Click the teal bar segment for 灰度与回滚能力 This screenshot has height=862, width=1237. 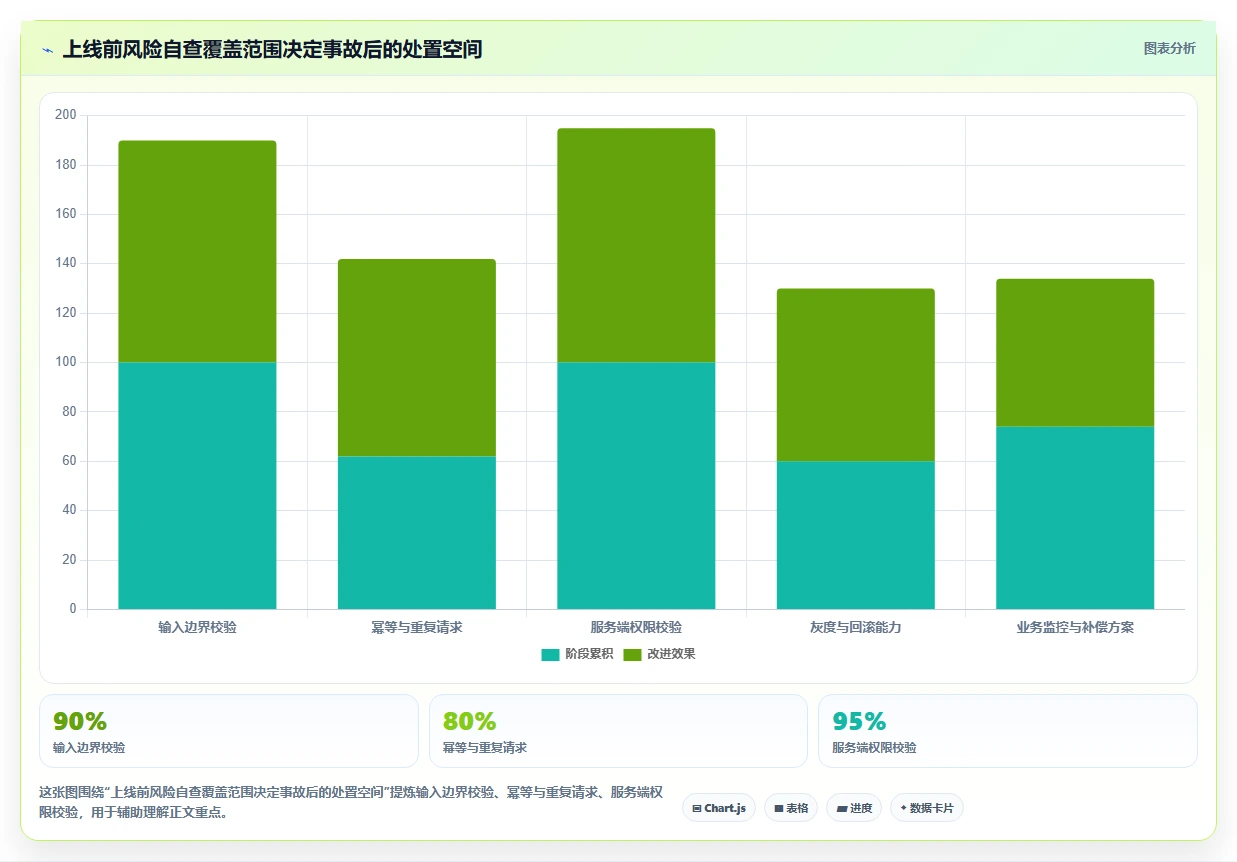click(x=856, y=535)
